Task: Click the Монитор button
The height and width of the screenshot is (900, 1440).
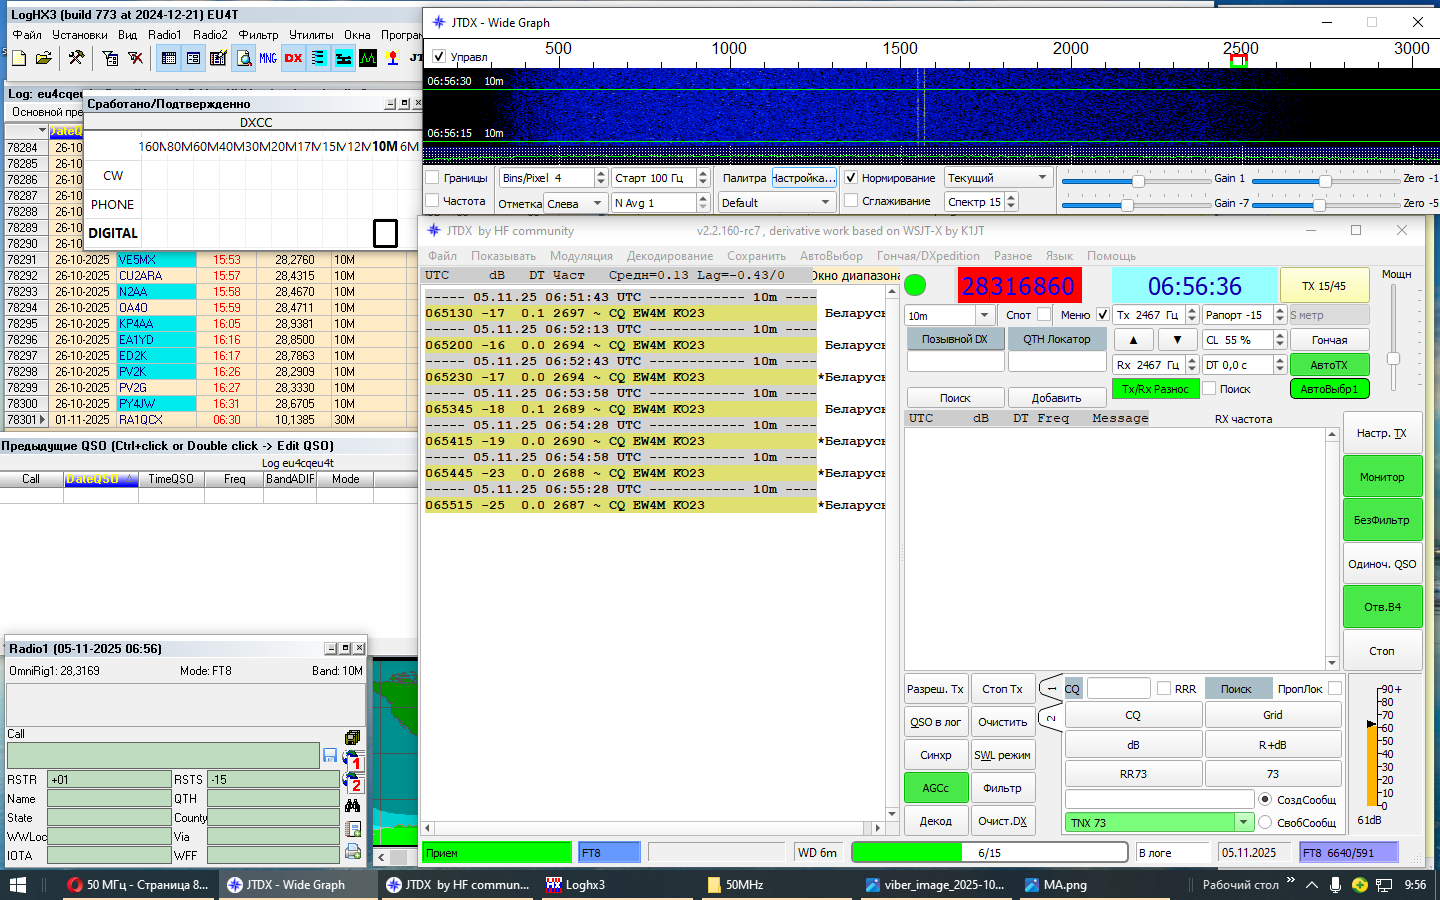Action: click(1382, 477)
